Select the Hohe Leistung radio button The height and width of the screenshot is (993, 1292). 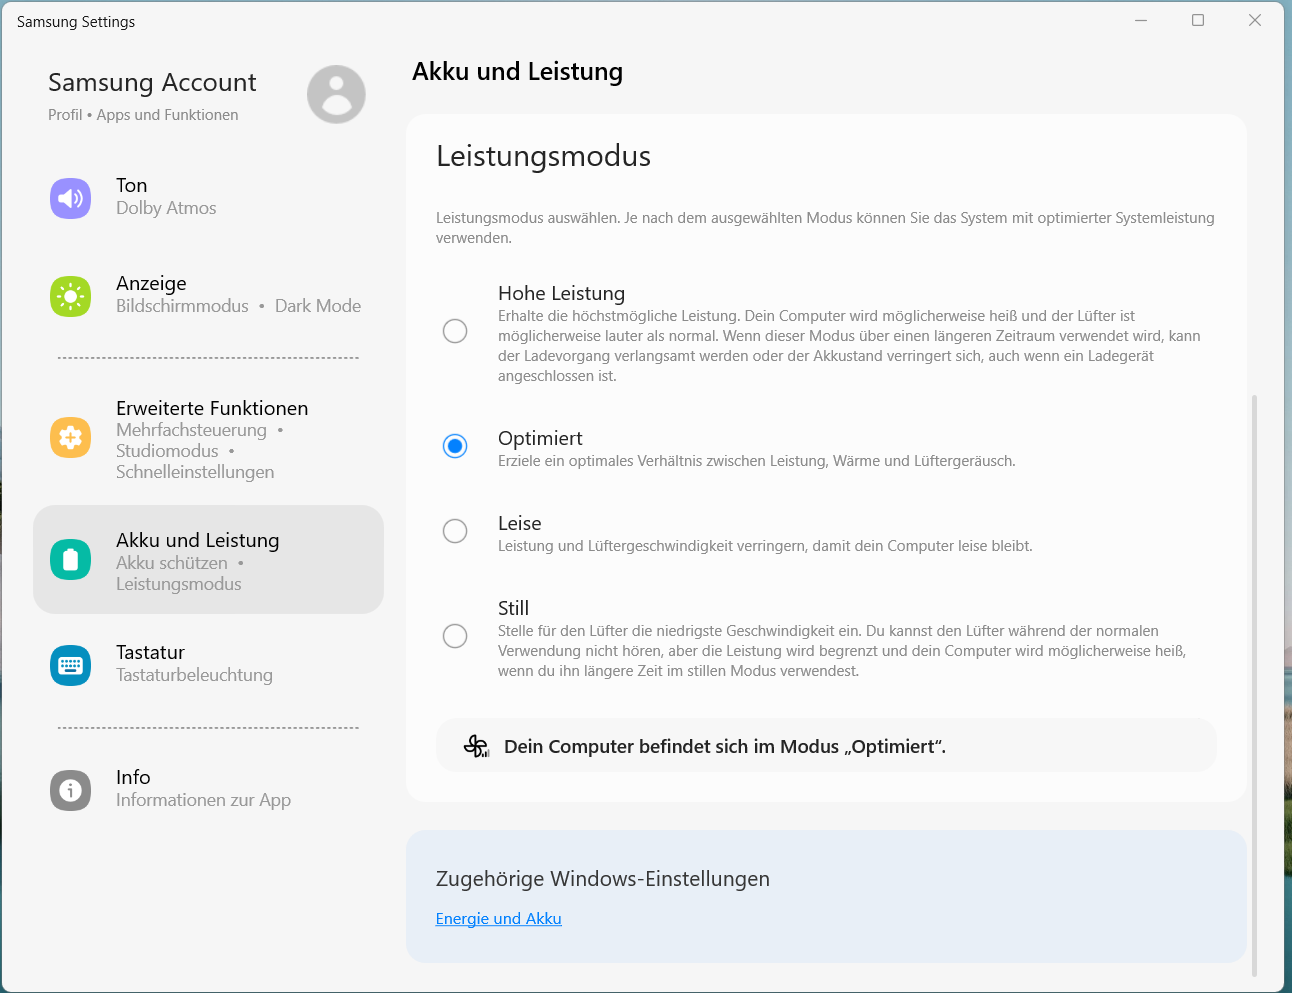pos(455,331)
